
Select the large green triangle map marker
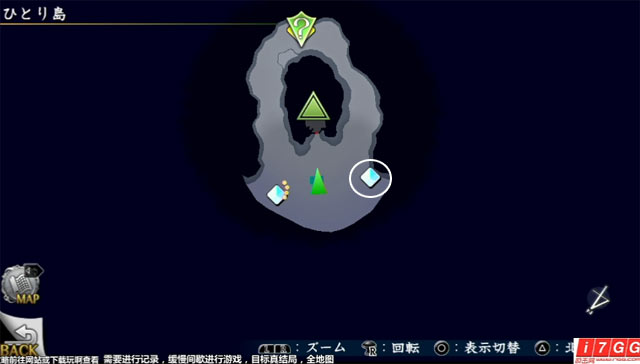coord(313,106)
